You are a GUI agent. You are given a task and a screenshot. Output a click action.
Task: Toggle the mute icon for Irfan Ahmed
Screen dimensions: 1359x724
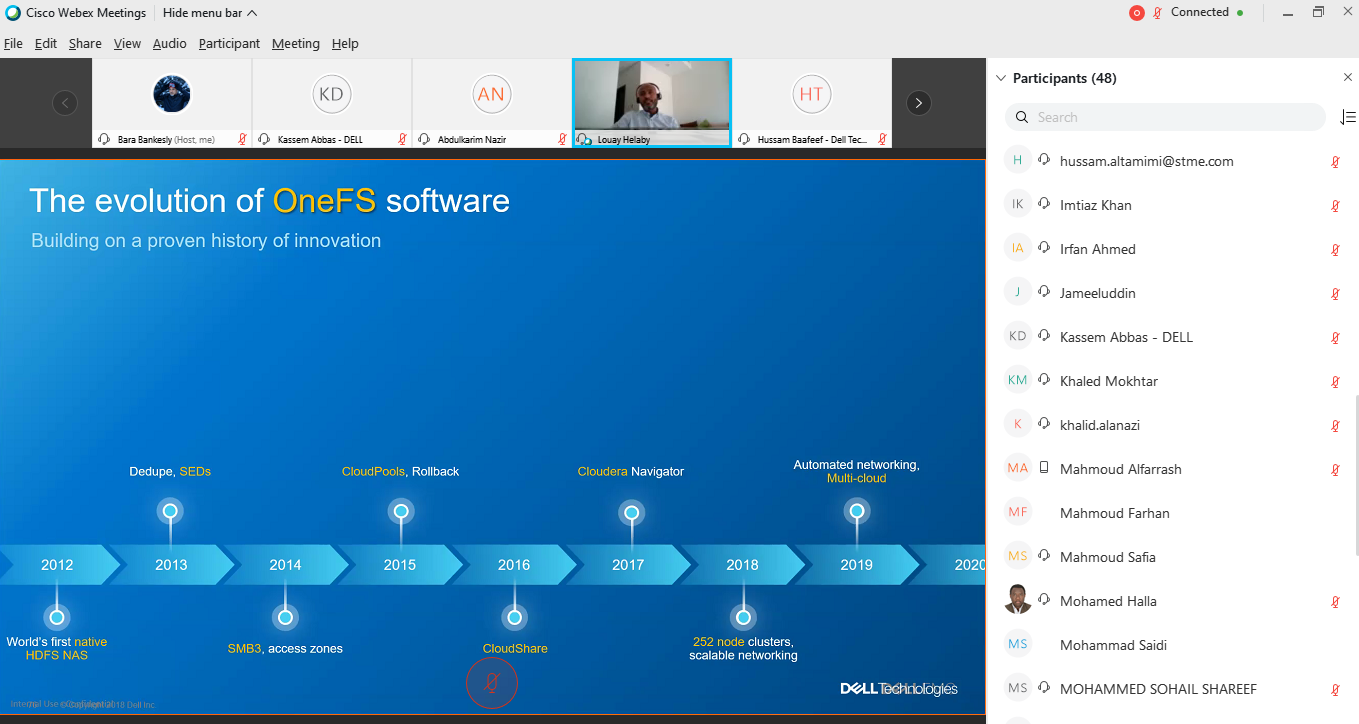coord(1335,249)
